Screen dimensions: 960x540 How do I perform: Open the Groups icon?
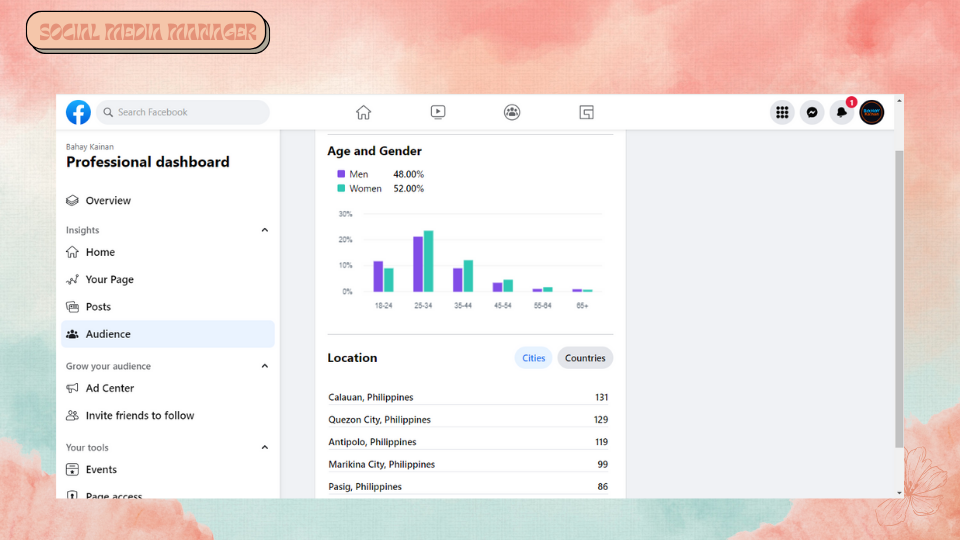click(x=512, y=112)
